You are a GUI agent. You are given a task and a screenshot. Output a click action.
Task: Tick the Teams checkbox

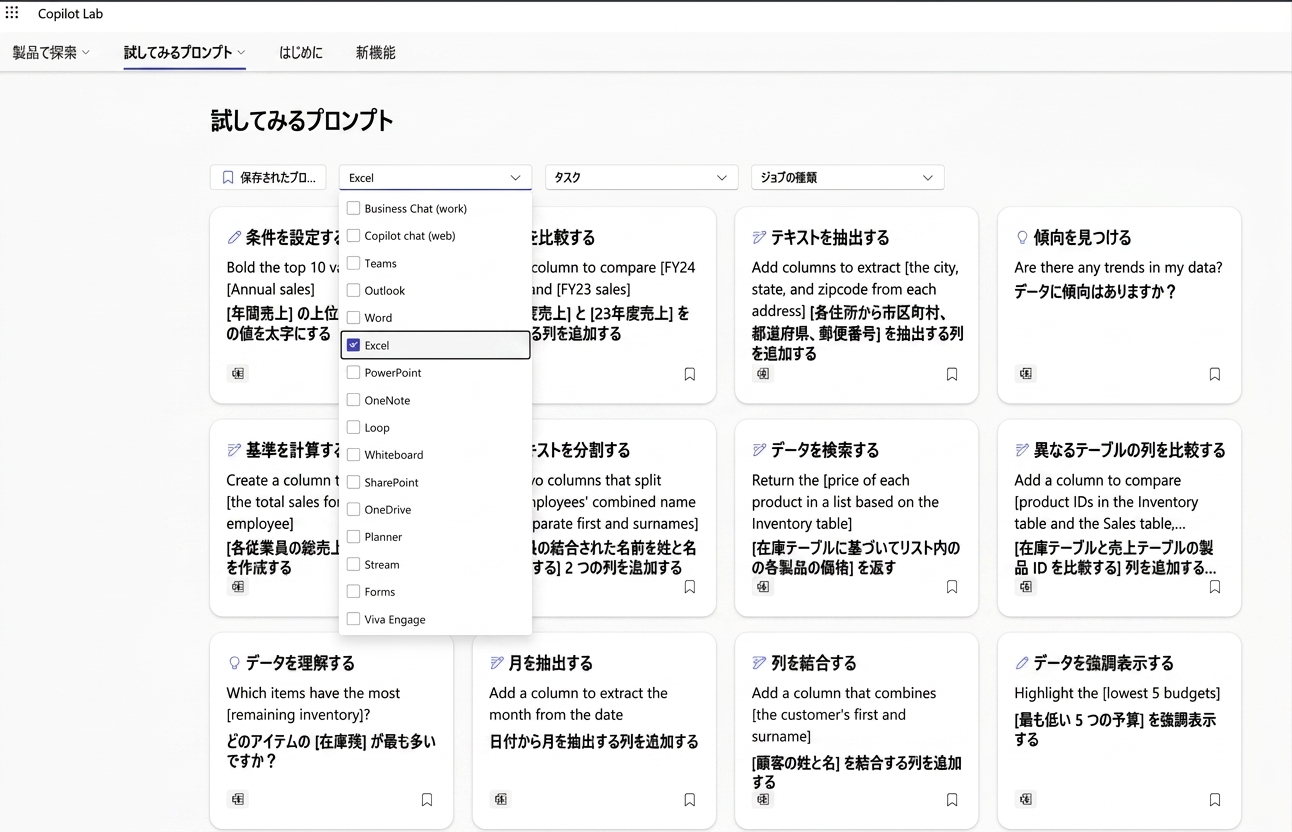tap(353, 263)
